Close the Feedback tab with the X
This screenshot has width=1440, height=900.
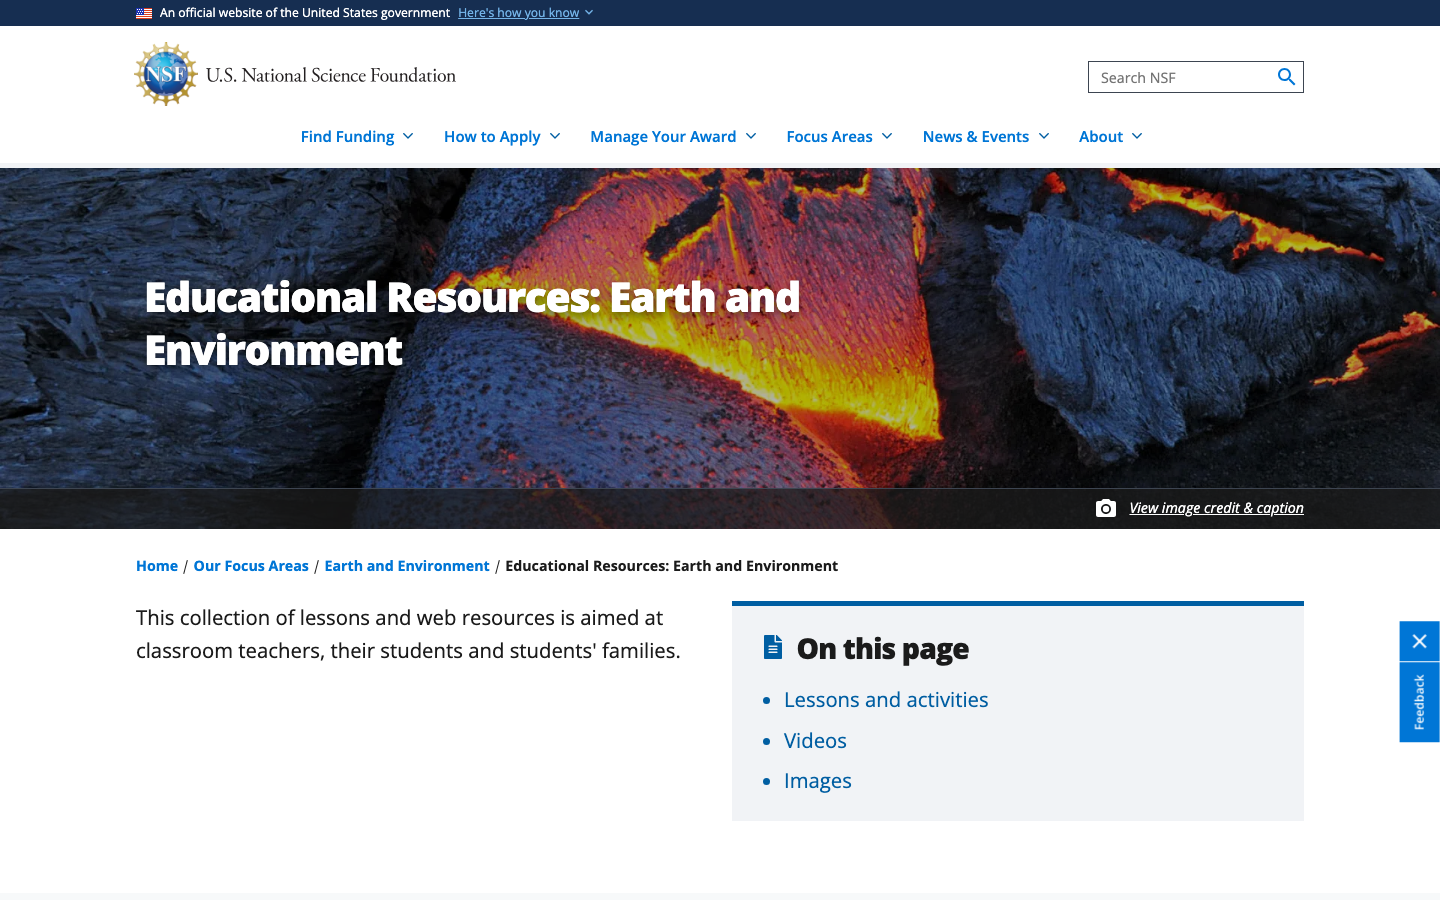click(x=1419, y=641)
